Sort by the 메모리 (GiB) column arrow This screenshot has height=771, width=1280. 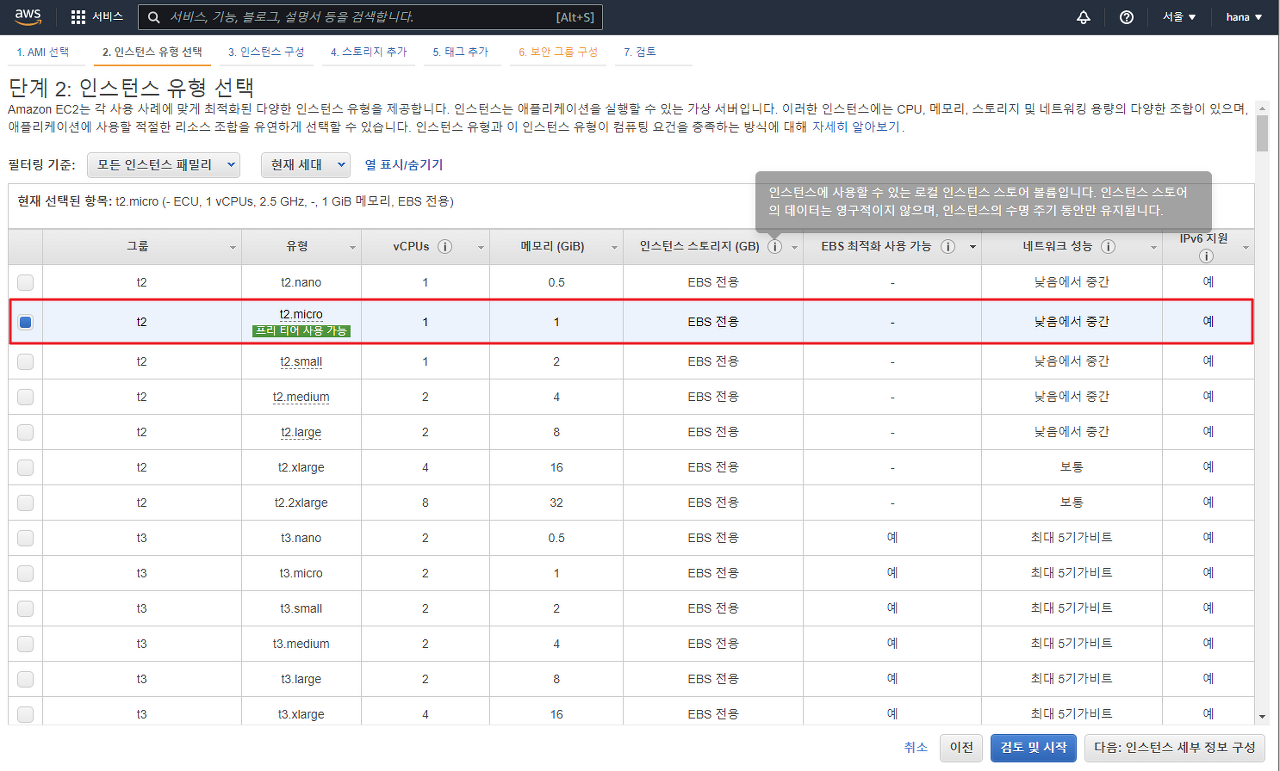point(614,247)
